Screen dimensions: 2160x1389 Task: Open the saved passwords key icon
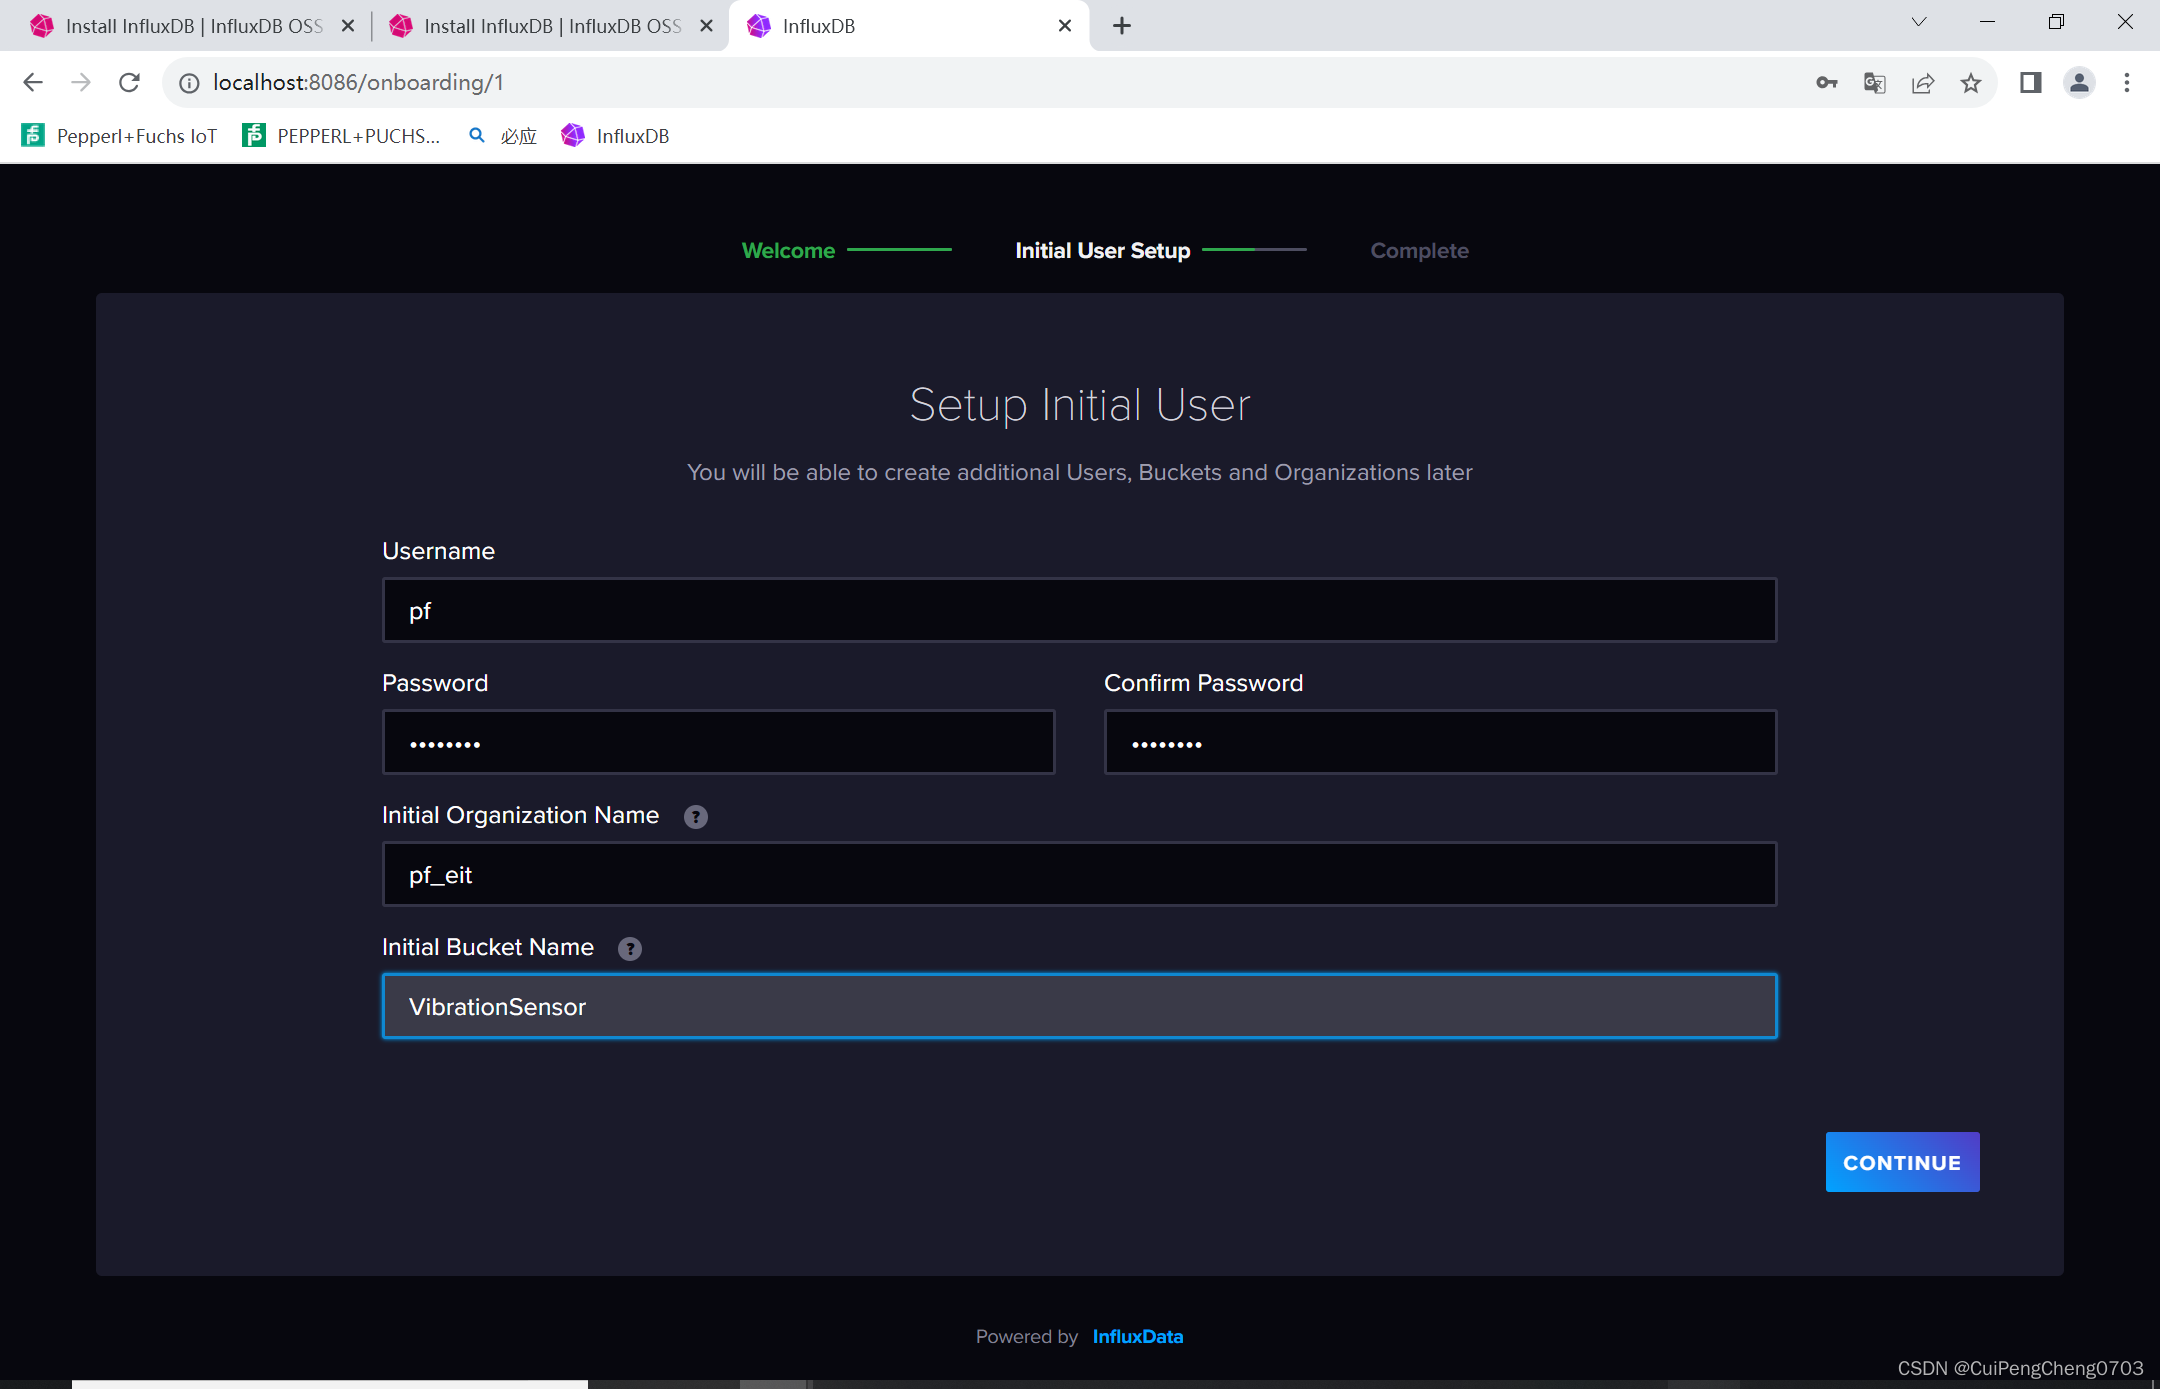[x=1826, y=83]
